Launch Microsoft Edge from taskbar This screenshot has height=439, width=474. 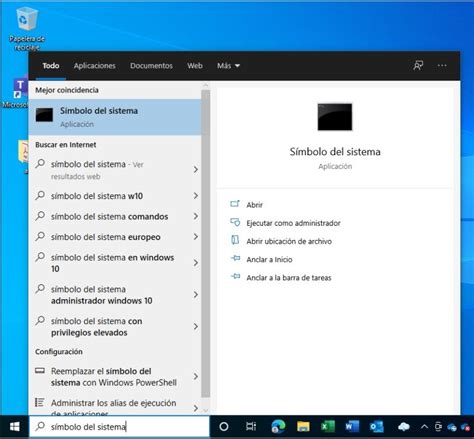pos(278,427)
